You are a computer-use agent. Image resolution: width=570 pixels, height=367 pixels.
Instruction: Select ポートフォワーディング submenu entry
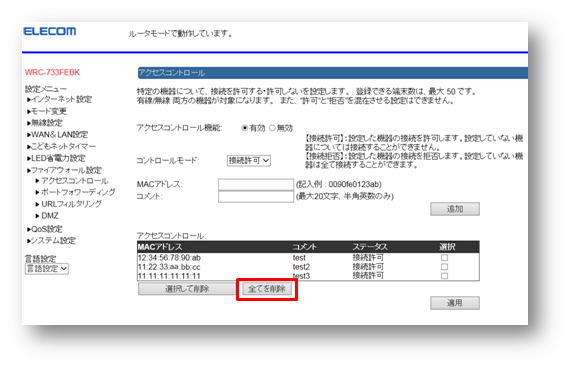pyautogui.click(x=75, y=192)
